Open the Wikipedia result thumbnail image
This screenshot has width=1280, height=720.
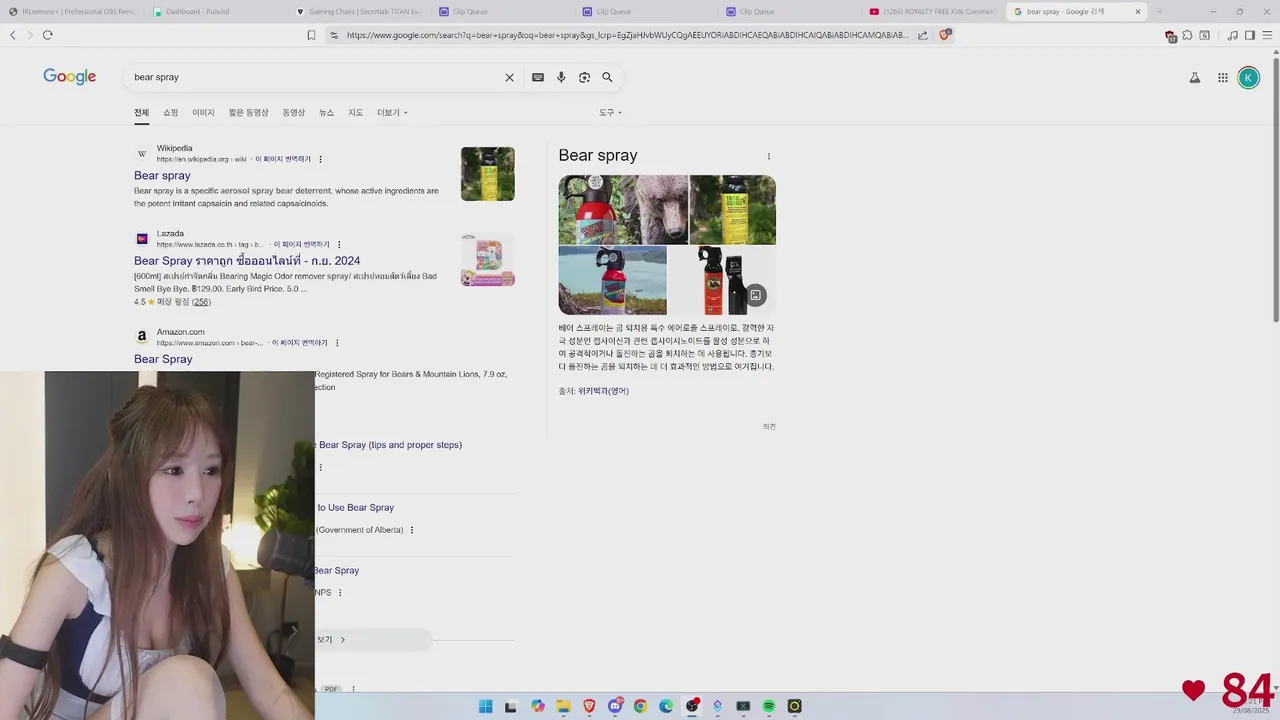point(488,174)
